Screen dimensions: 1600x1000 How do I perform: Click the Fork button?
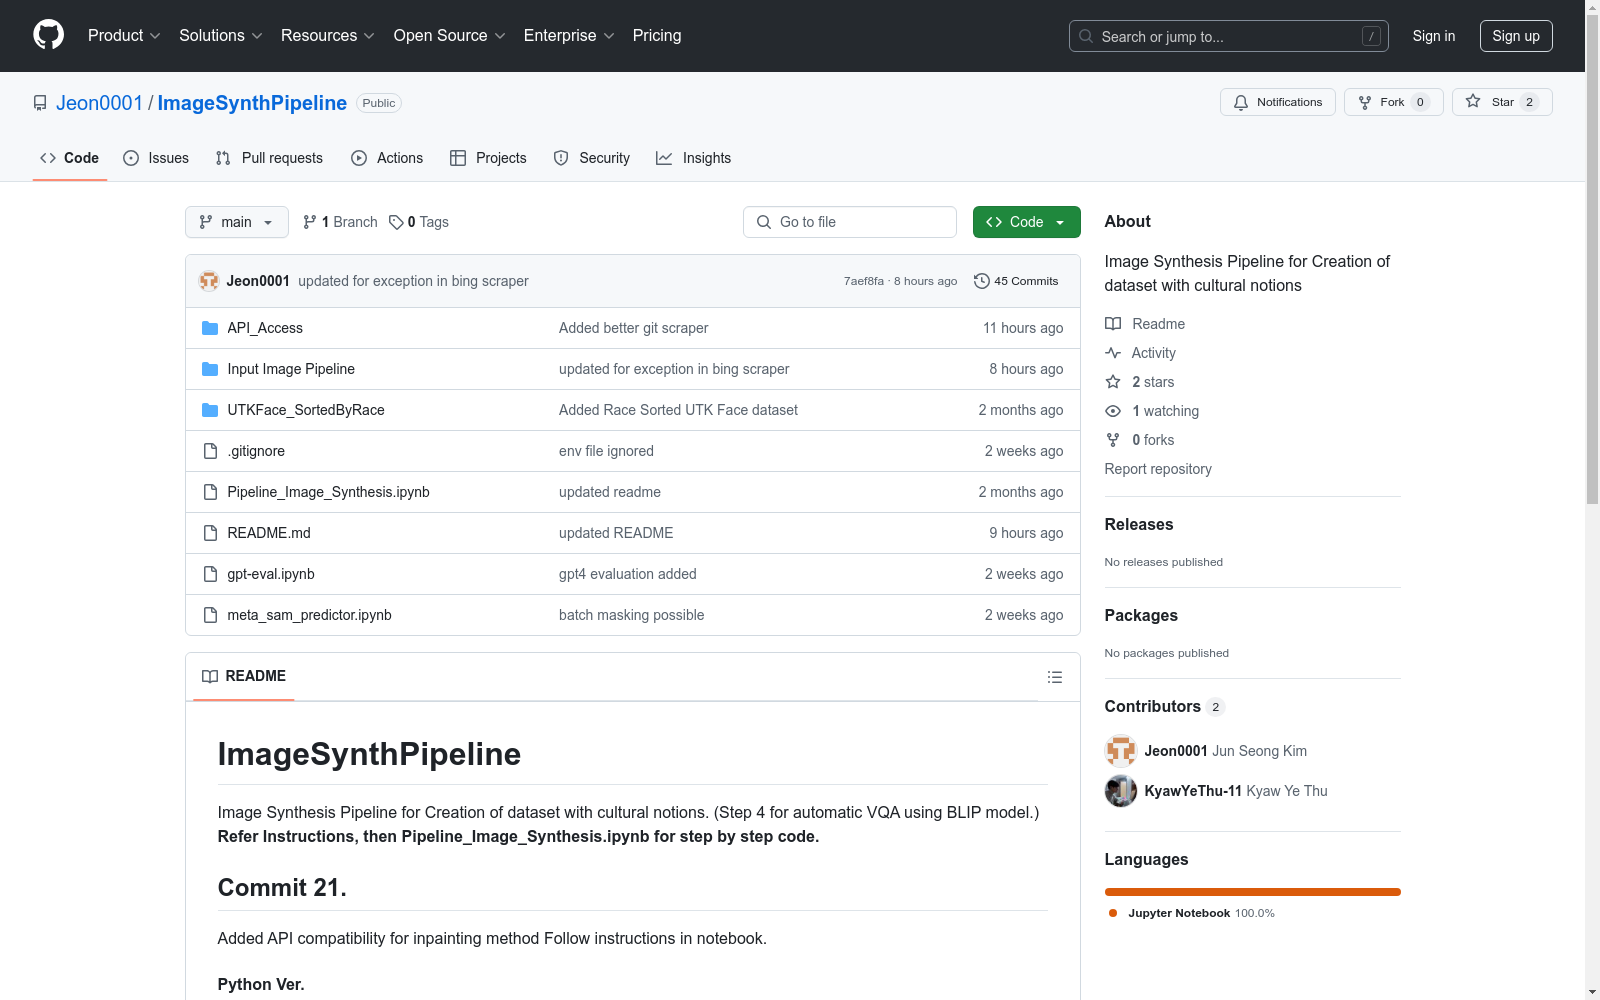point(1394,102)
